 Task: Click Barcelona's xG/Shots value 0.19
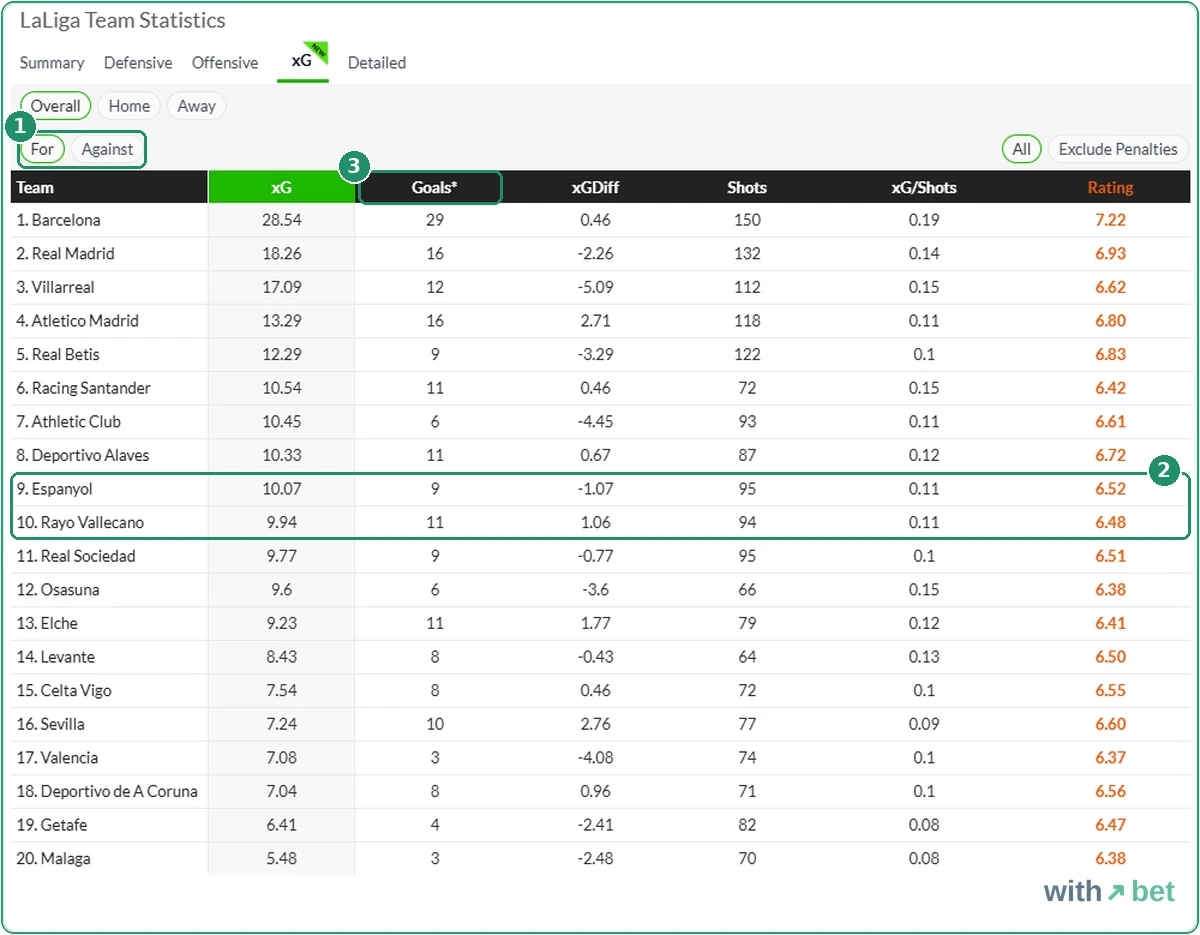[x=925, y=220]
